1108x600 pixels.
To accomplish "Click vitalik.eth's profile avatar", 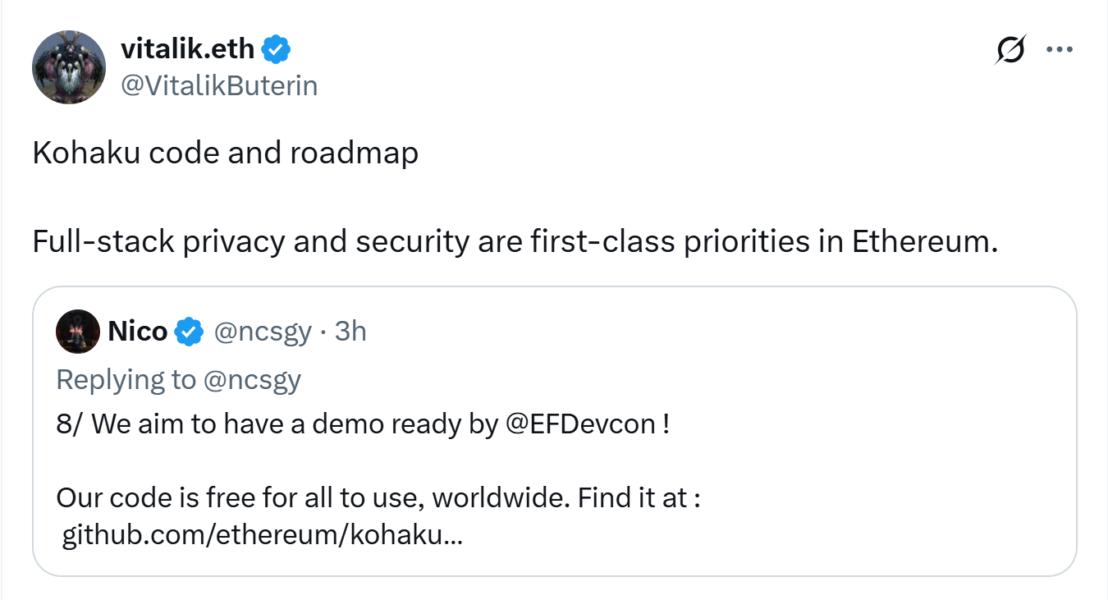I will tap(69, 67).
